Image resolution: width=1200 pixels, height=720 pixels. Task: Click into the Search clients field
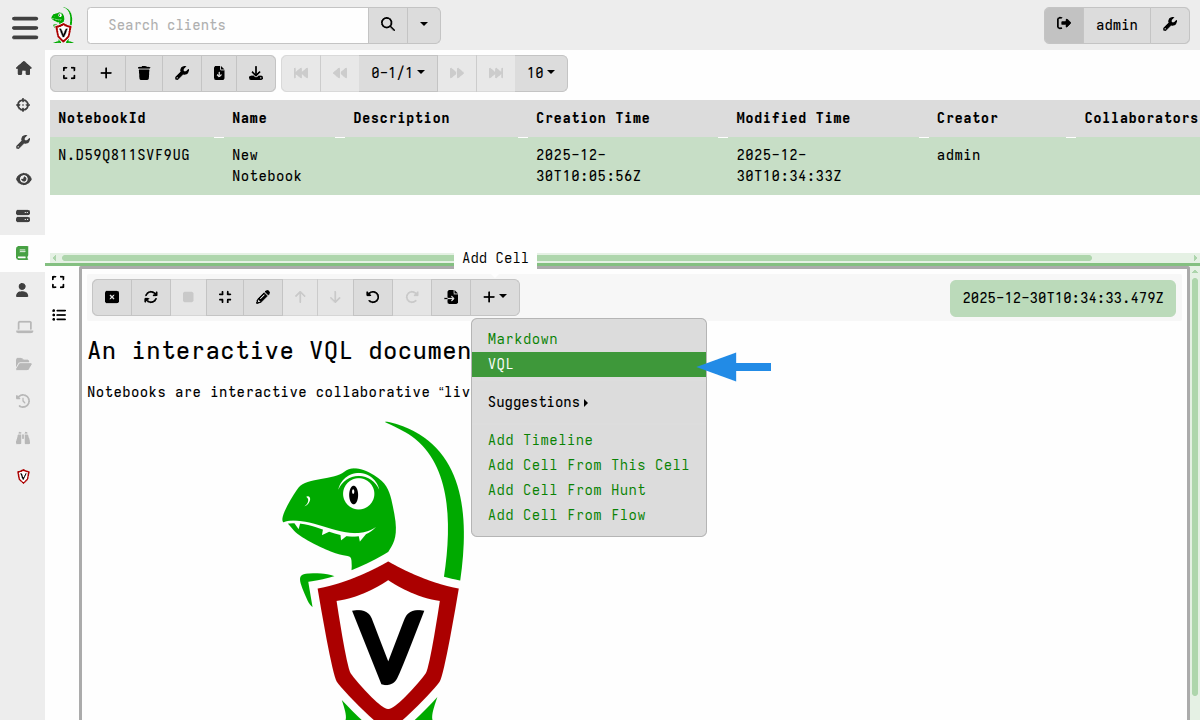point(227,25)
